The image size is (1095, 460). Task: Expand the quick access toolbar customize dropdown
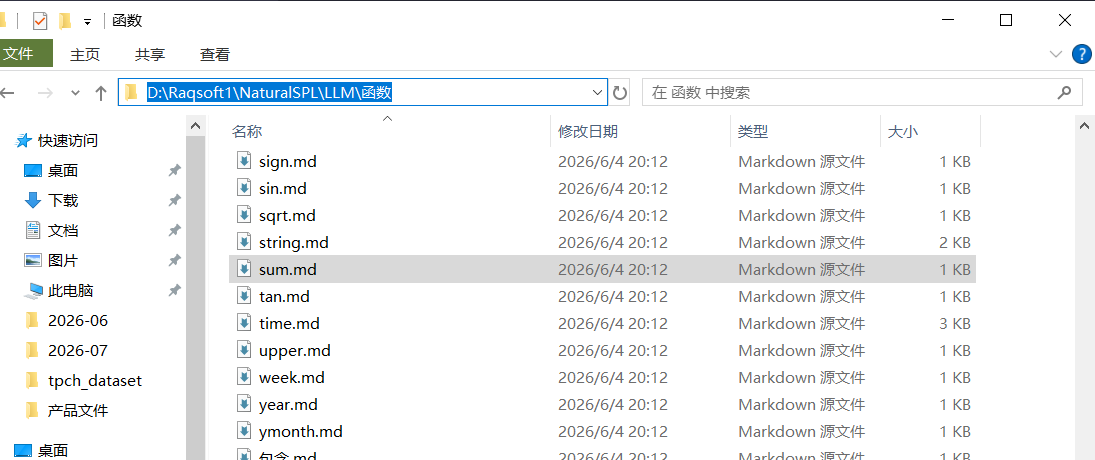pos(87,22)
